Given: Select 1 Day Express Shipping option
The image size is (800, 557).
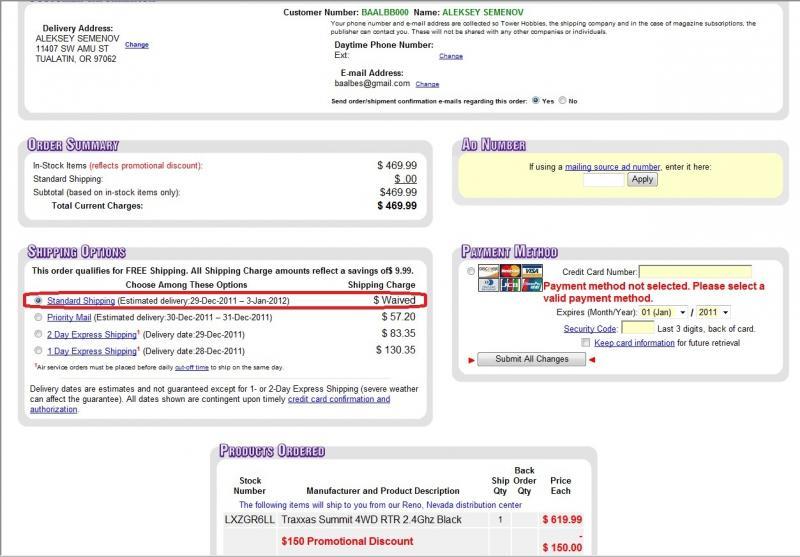Looking at the screenshot, I should [38, 351].
